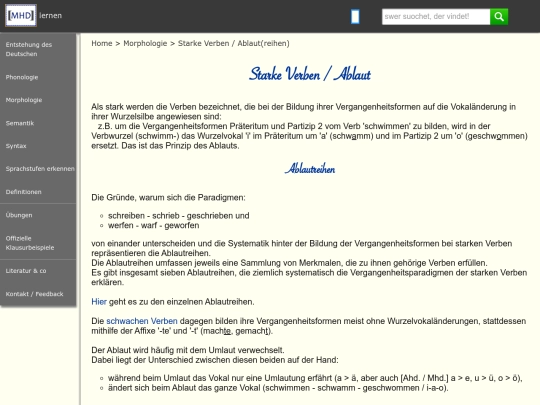Click 'Es gibt insgesamt sieben Ablautreihen' sentence

click(309, 277)
